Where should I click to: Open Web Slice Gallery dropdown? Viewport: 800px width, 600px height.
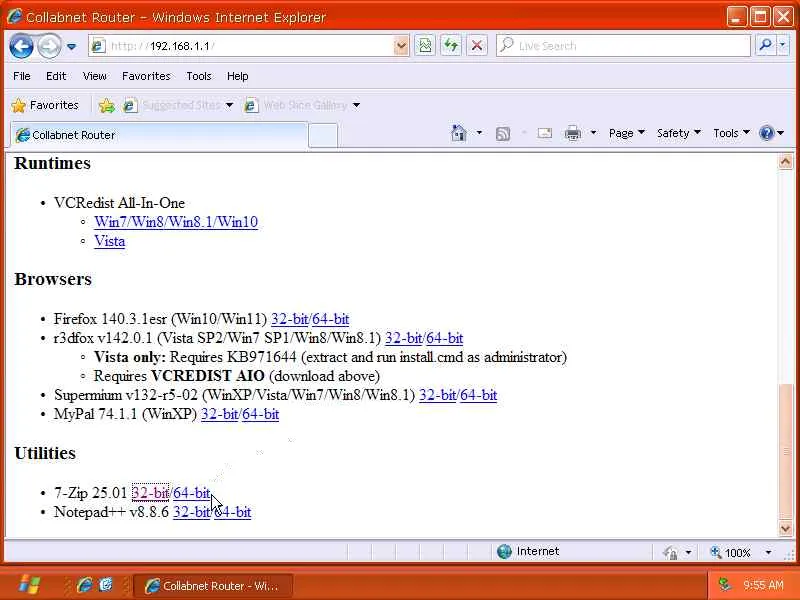tap(302, 105)
